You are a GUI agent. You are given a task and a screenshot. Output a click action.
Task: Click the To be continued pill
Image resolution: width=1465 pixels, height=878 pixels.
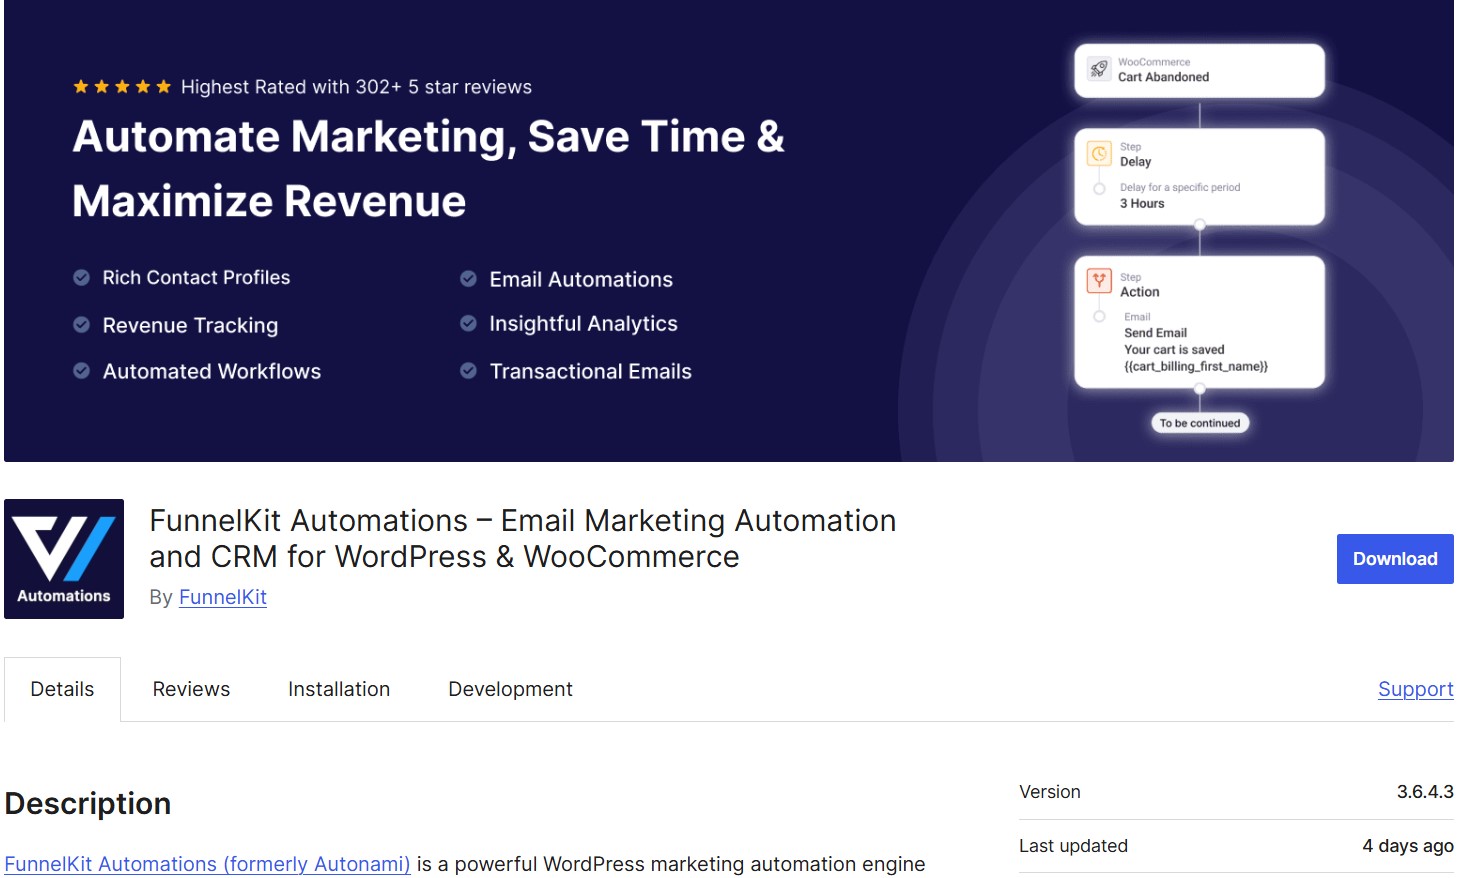[x=1199, y=423]
